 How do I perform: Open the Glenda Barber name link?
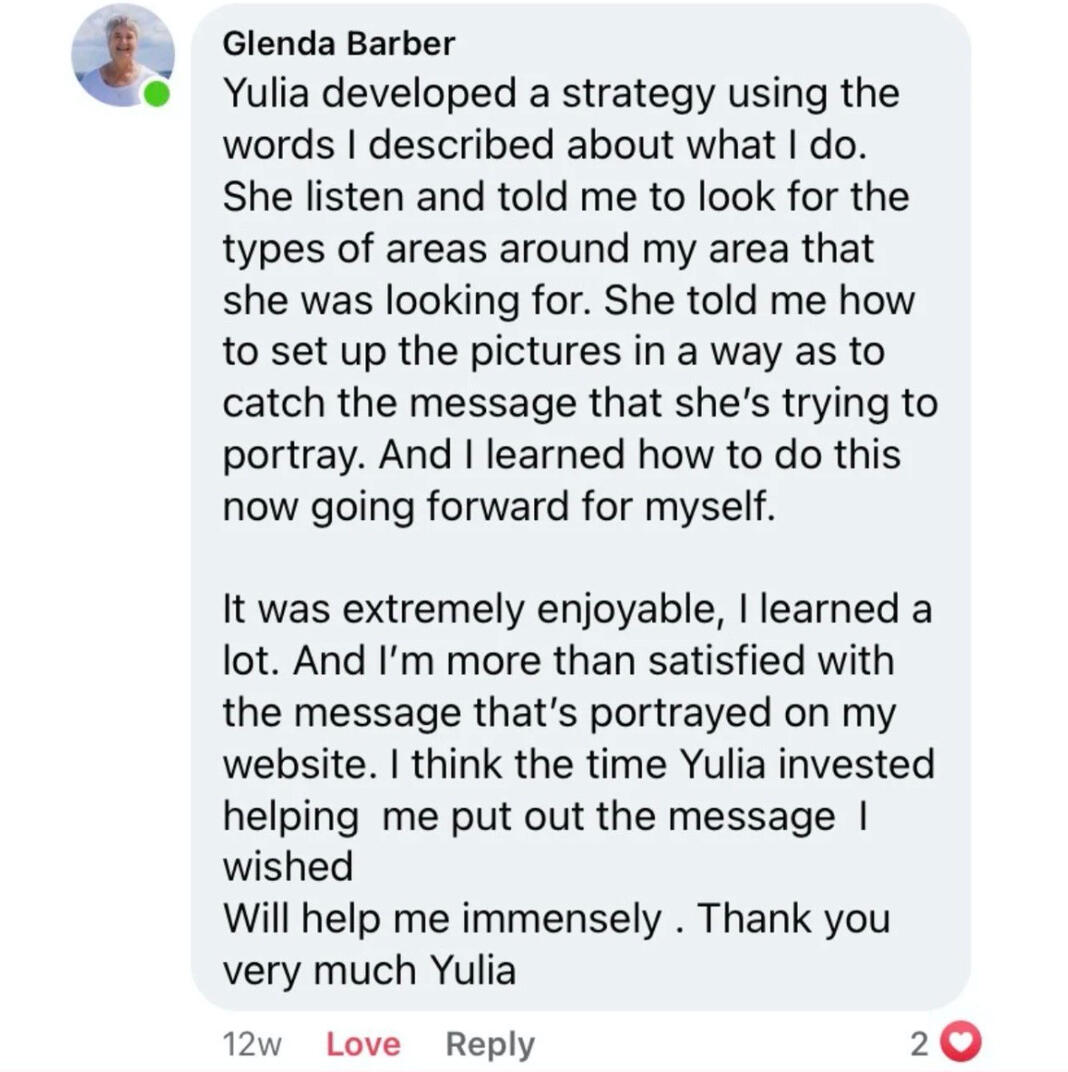pos(338,44)
